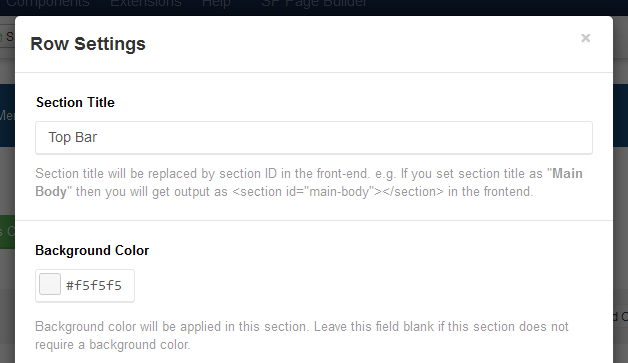Click the text 'Top Bar' in title field
The image size is (628, 363).
(x=73, y=137)
